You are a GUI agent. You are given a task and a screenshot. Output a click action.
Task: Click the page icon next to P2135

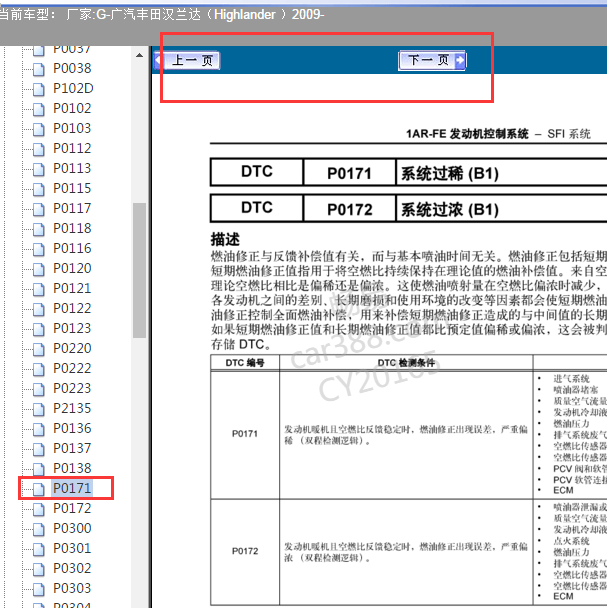coord(39,409)
